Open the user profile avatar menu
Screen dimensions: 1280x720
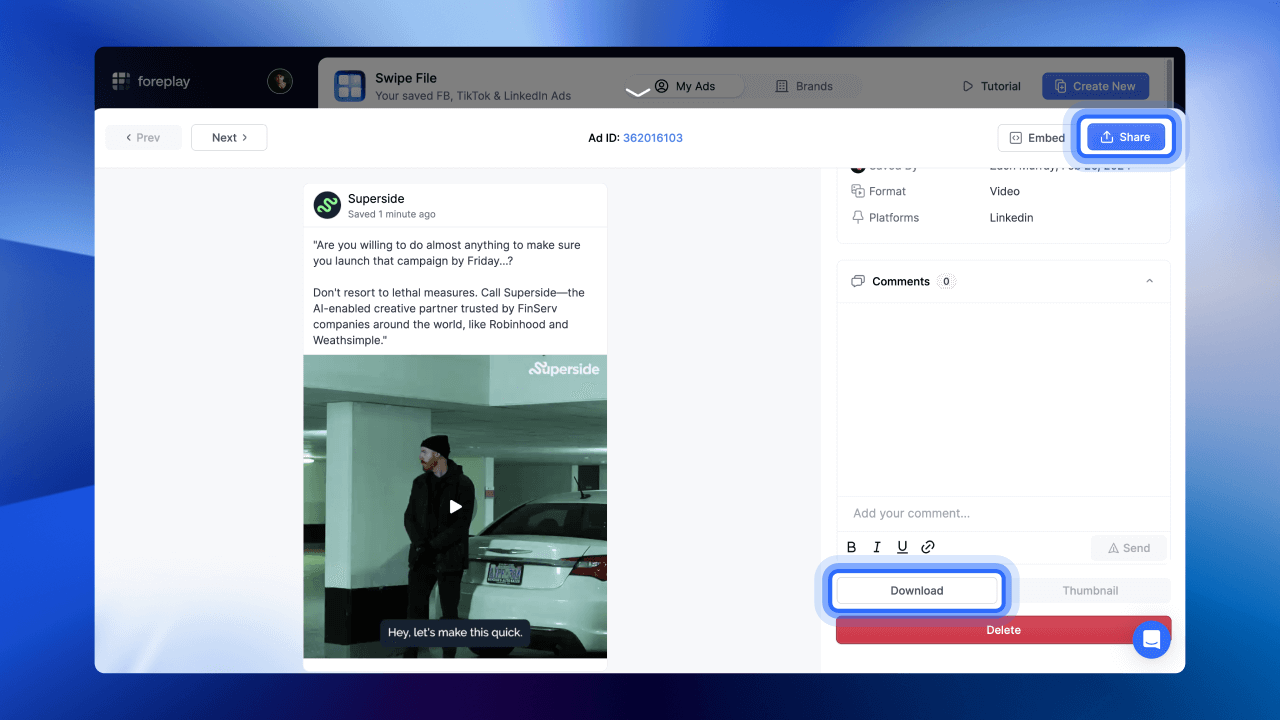click(280, 82)
